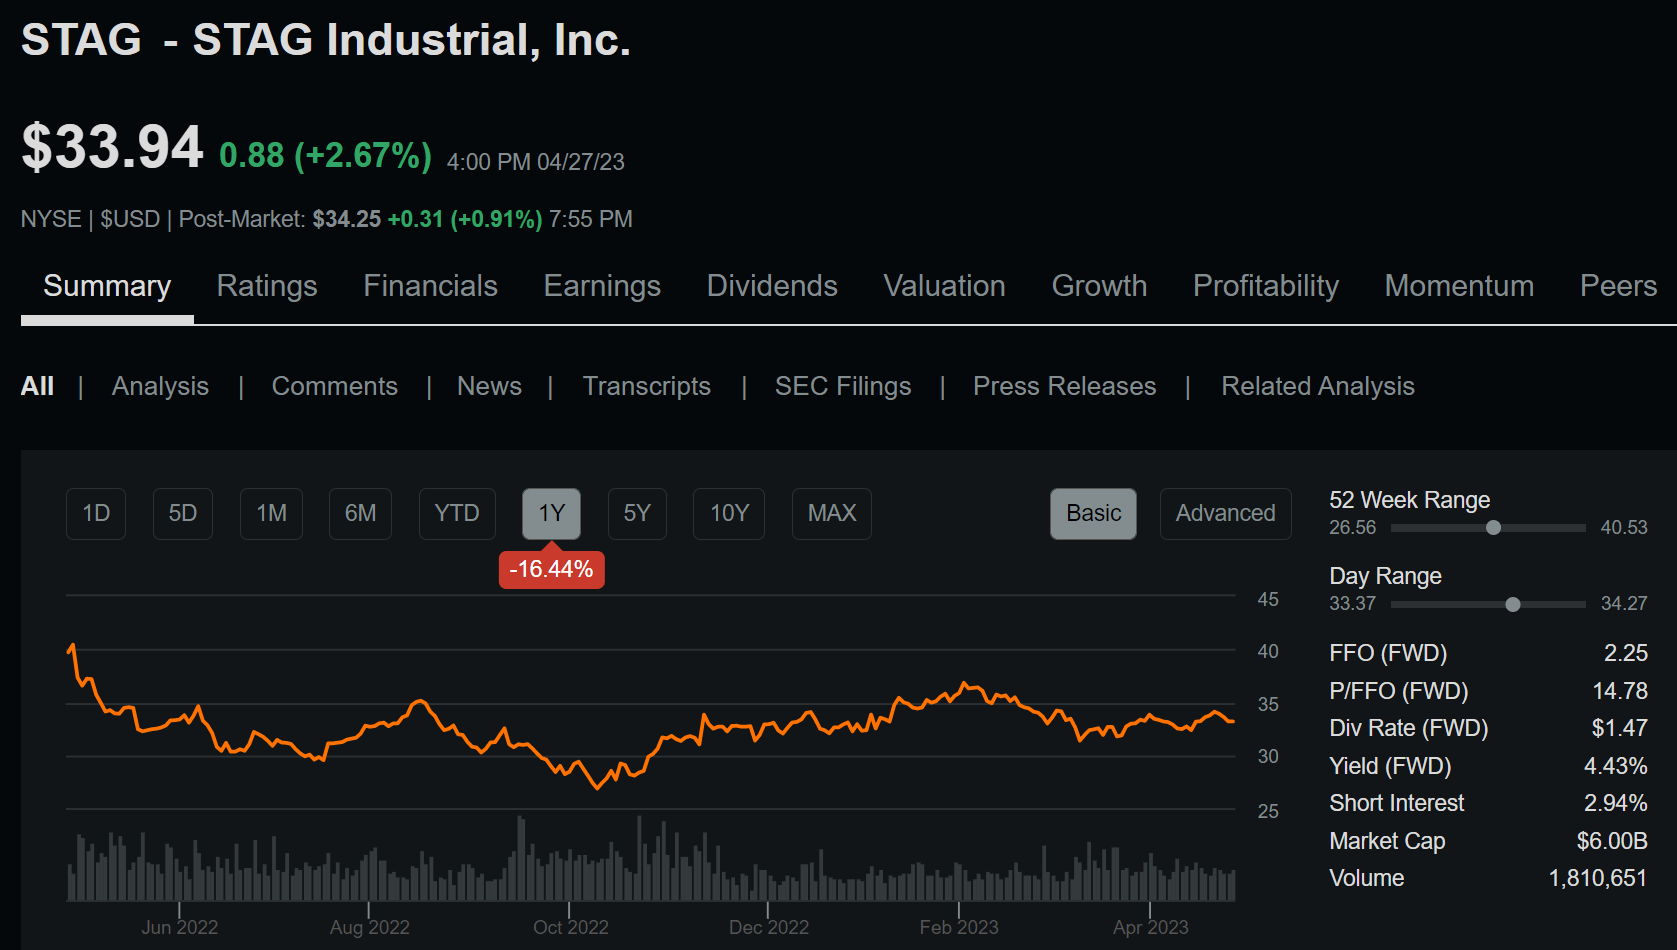Click the 52 Week Range slider marker
This screenshot has height=950, width=1677.
click(1493, 528)
